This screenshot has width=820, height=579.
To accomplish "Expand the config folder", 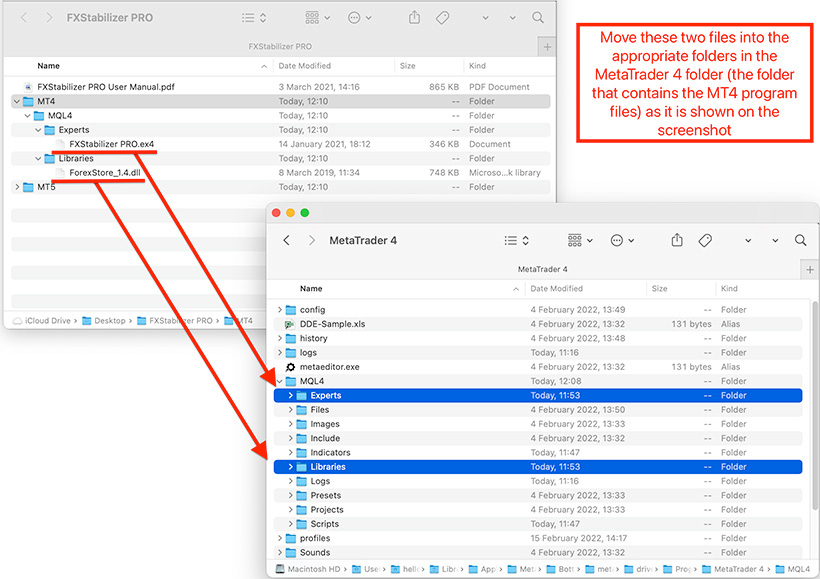I will [280, 310].
